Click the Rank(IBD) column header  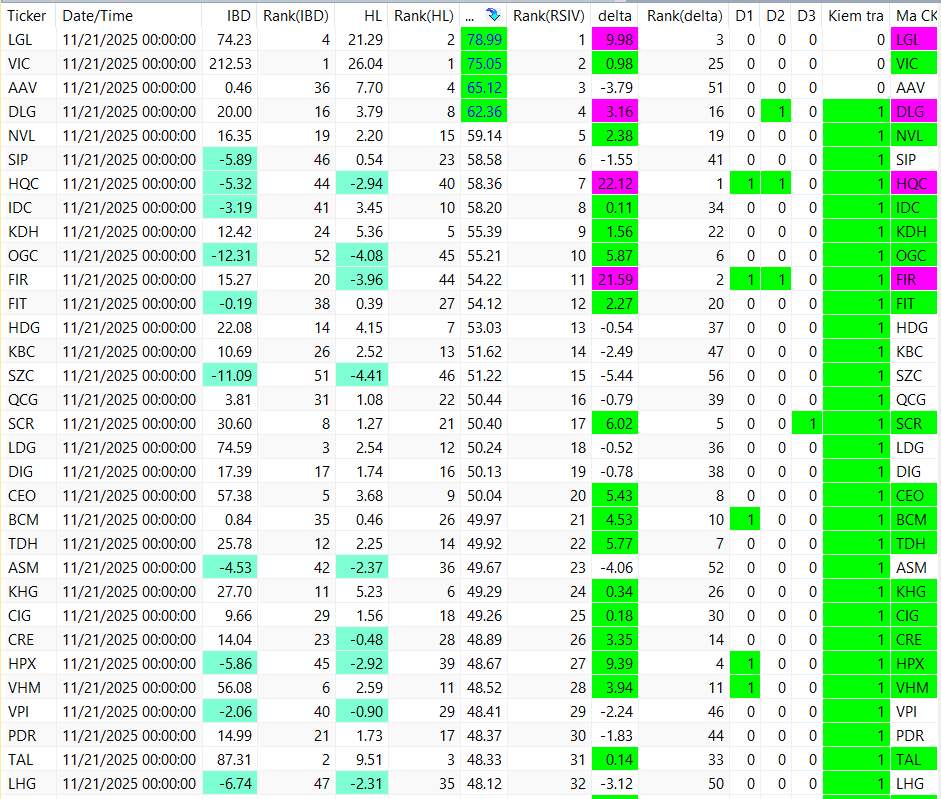point(296,16)
